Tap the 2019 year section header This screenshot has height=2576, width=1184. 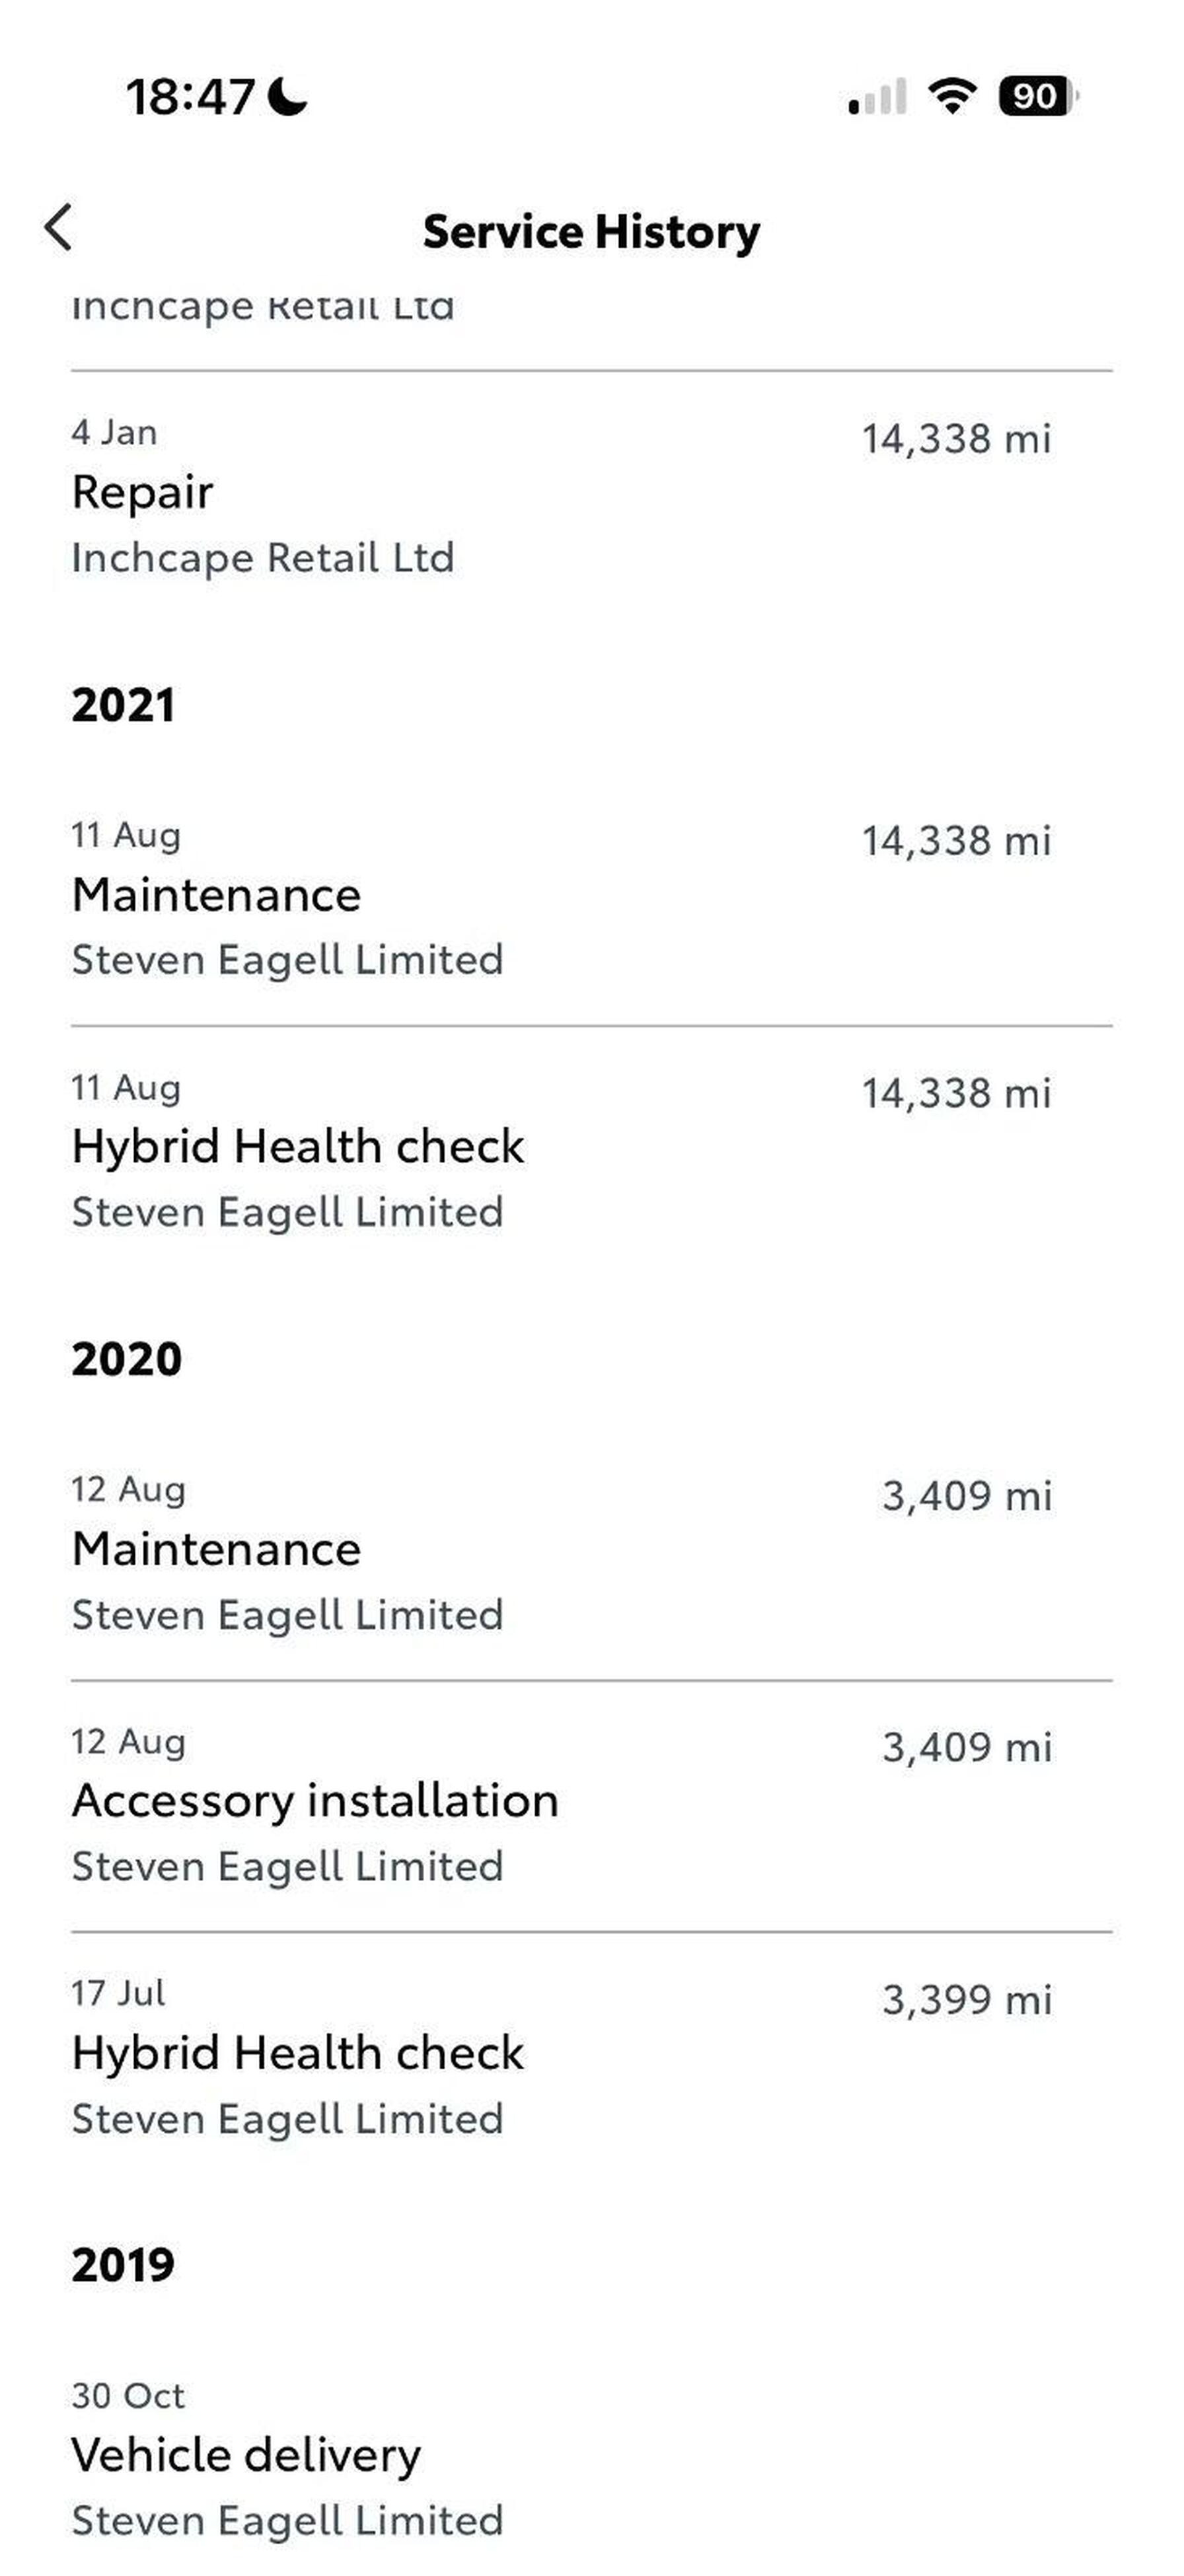tap(123, 2265)
